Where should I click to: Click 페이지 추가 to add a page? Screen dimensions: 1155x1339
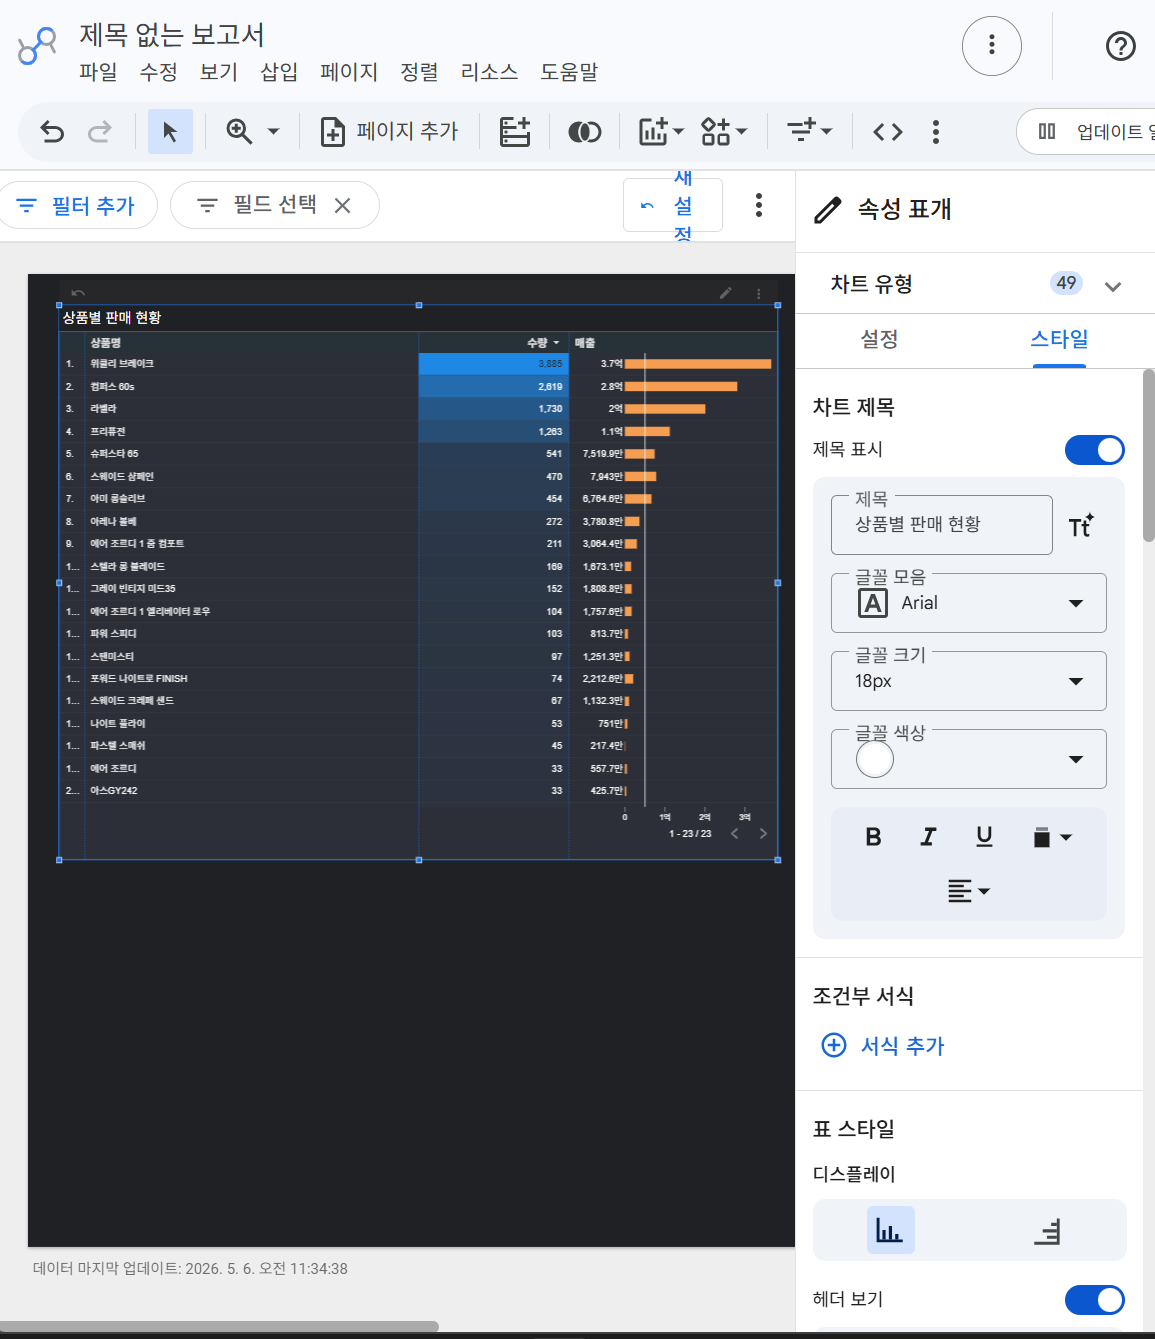389,131
